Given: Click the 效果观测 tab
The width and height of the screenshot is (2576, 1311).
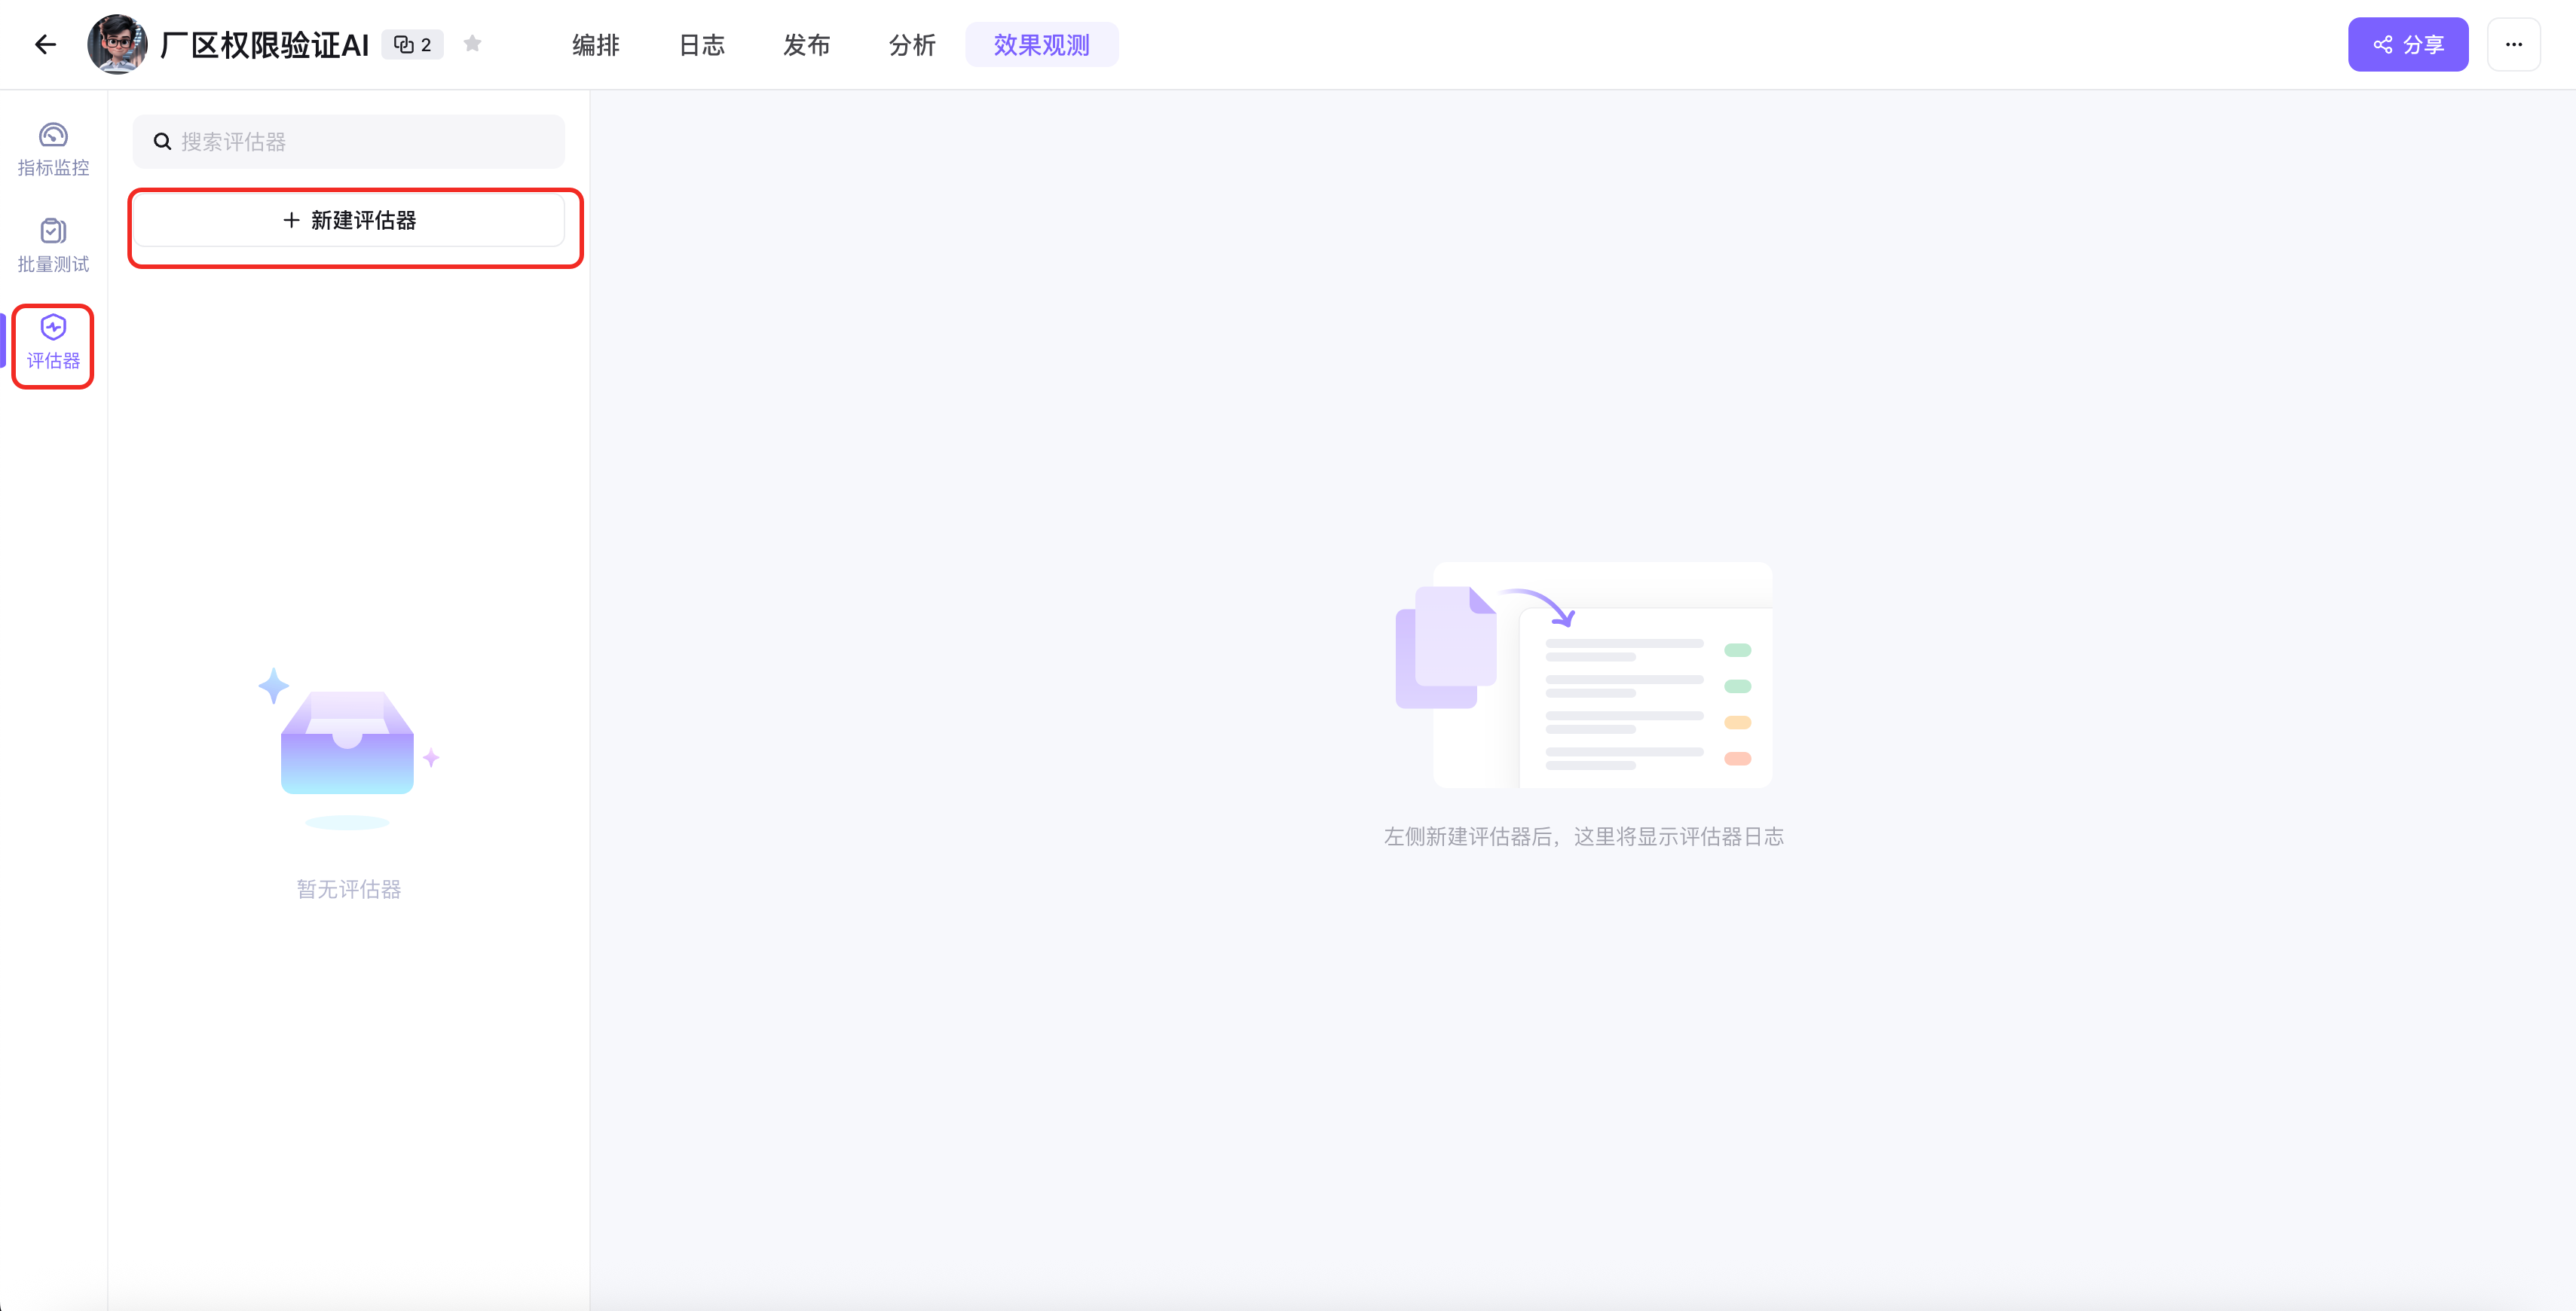Looking at the screenshot, I should [x=1041, y=45].
